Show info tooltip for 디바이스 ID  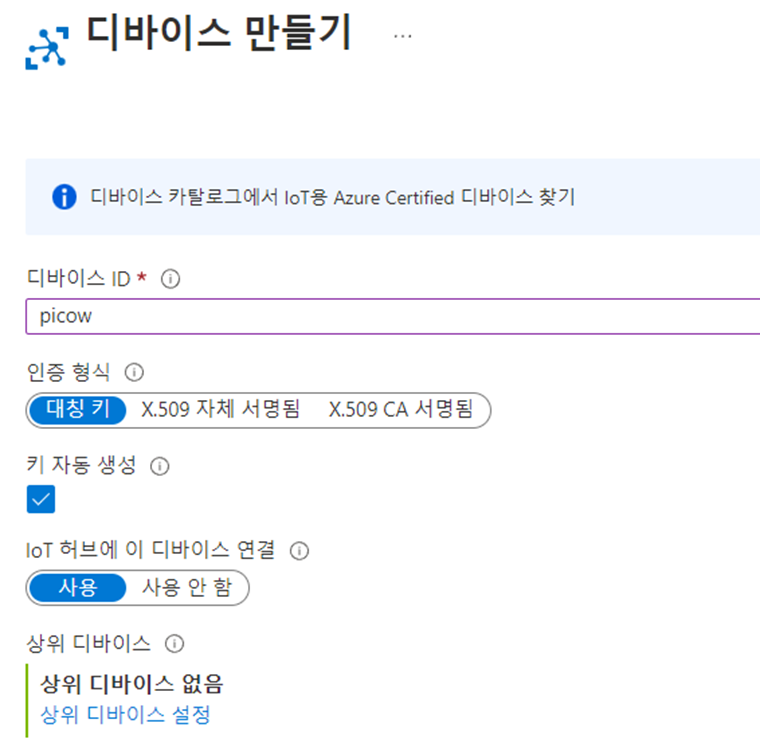coord(170,280)
